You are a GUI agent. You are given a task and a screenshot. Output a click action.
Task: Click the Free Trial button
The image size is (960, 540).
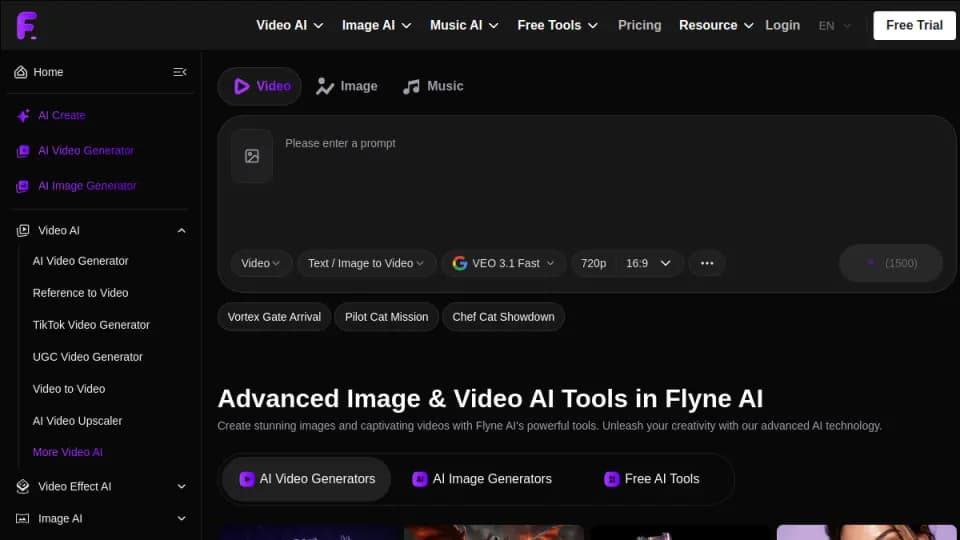click(x=914, y=26)
